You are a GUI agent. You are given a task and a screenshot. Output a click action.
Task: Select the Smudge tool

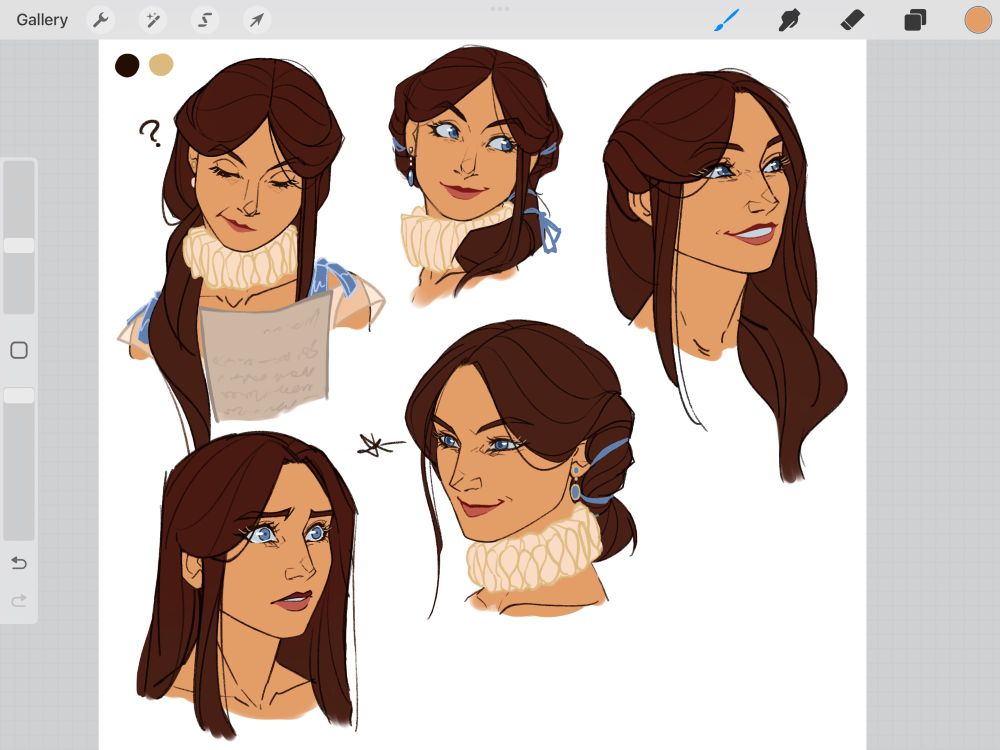[788, 20]
